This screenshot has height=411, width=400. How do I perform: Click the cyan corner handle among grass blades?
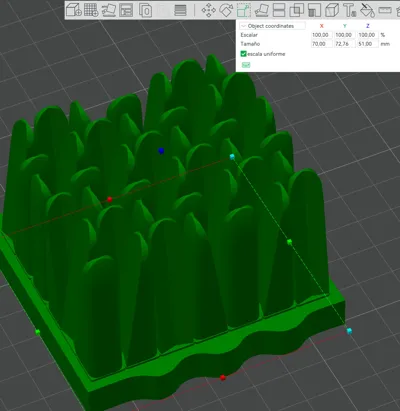[x=232, y=157]
